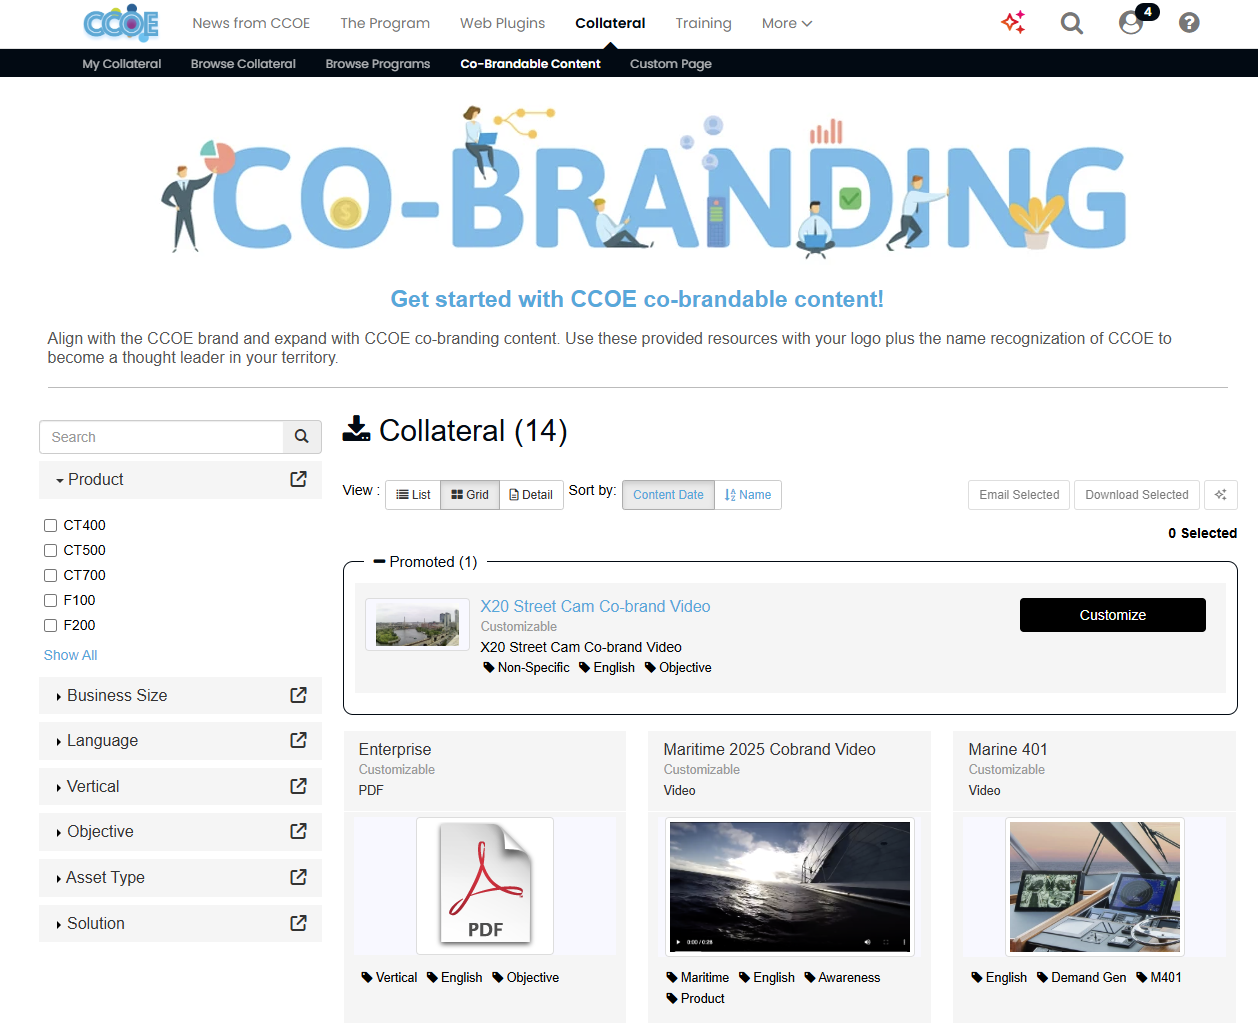Click the M401 tag

tap(1159, 978)
